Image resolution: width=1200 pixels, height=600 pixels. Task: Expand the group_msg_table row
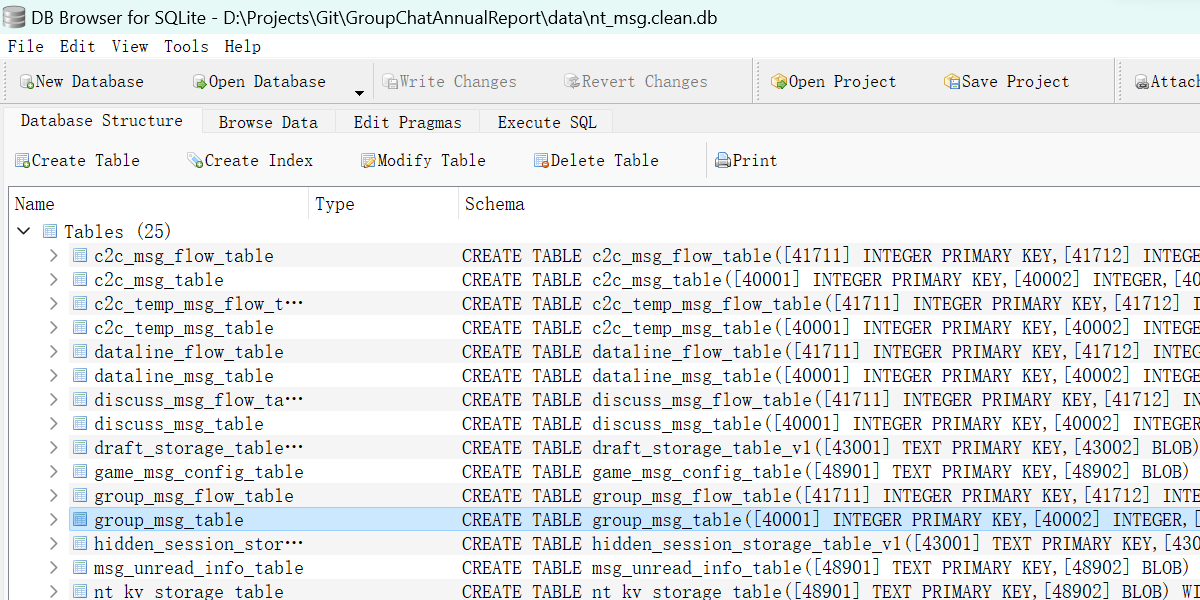[x=54, y=520]
